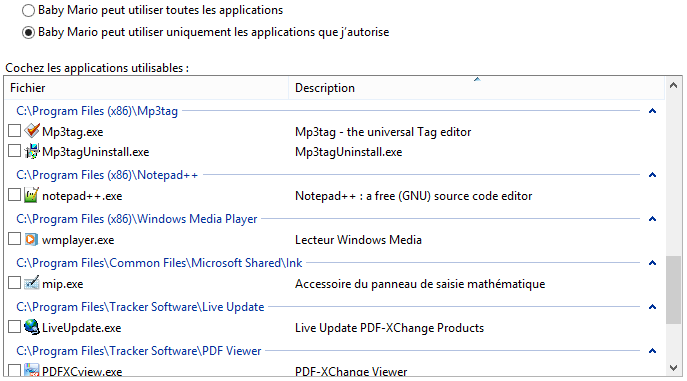Click the LiveUpdate.exe globe icon
The height and width of the screenshot is (381, 687).
point(32,327)
